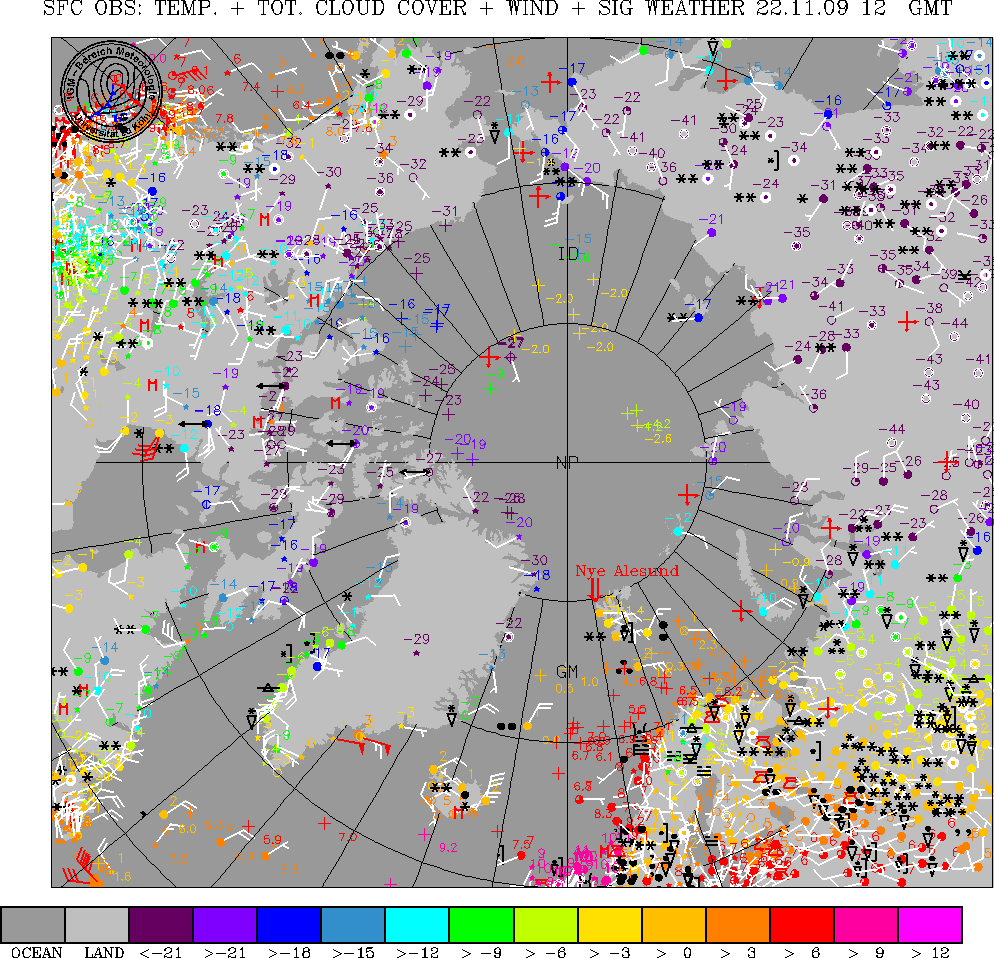Click the red arrow marking Nye Alesund
This screenshot has width=994, height=958.
tap(595, 589)
